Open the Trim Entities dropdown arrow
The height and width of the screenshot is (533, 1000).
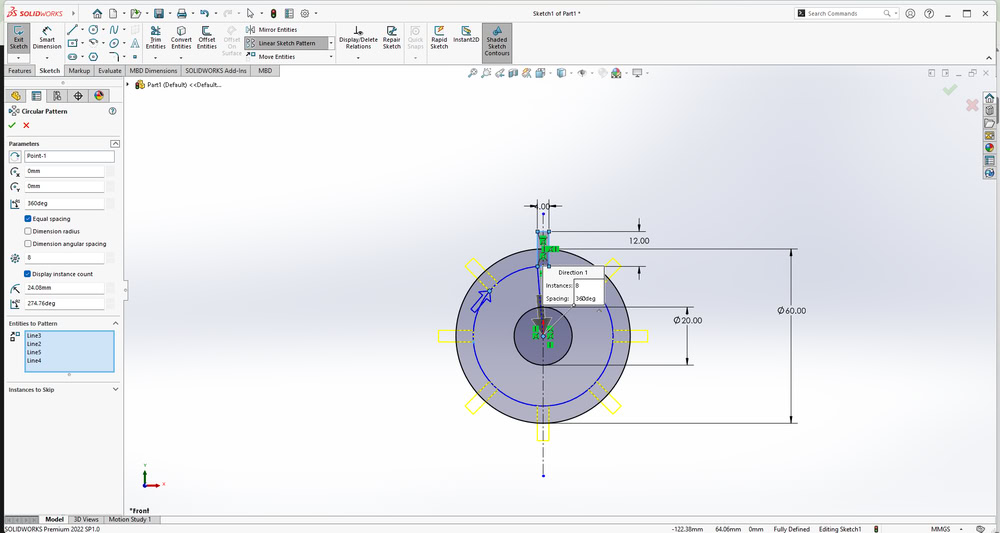(x=156, y=57)
